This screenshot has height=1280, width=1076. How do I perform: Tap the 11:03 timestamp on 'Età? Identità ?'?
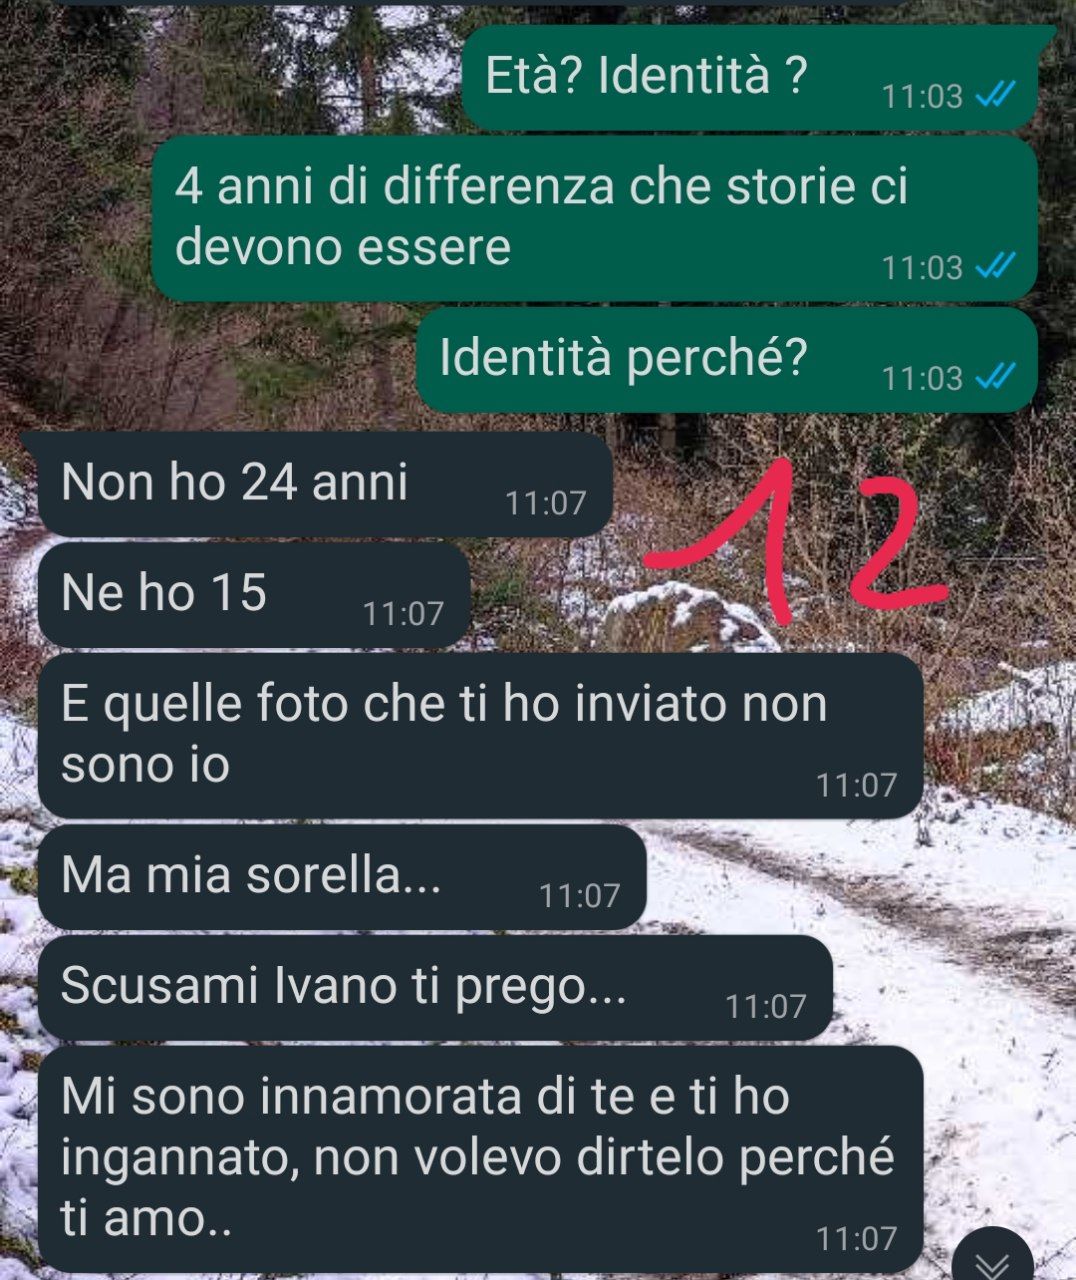pyautogui.click(x=922, y=96)
